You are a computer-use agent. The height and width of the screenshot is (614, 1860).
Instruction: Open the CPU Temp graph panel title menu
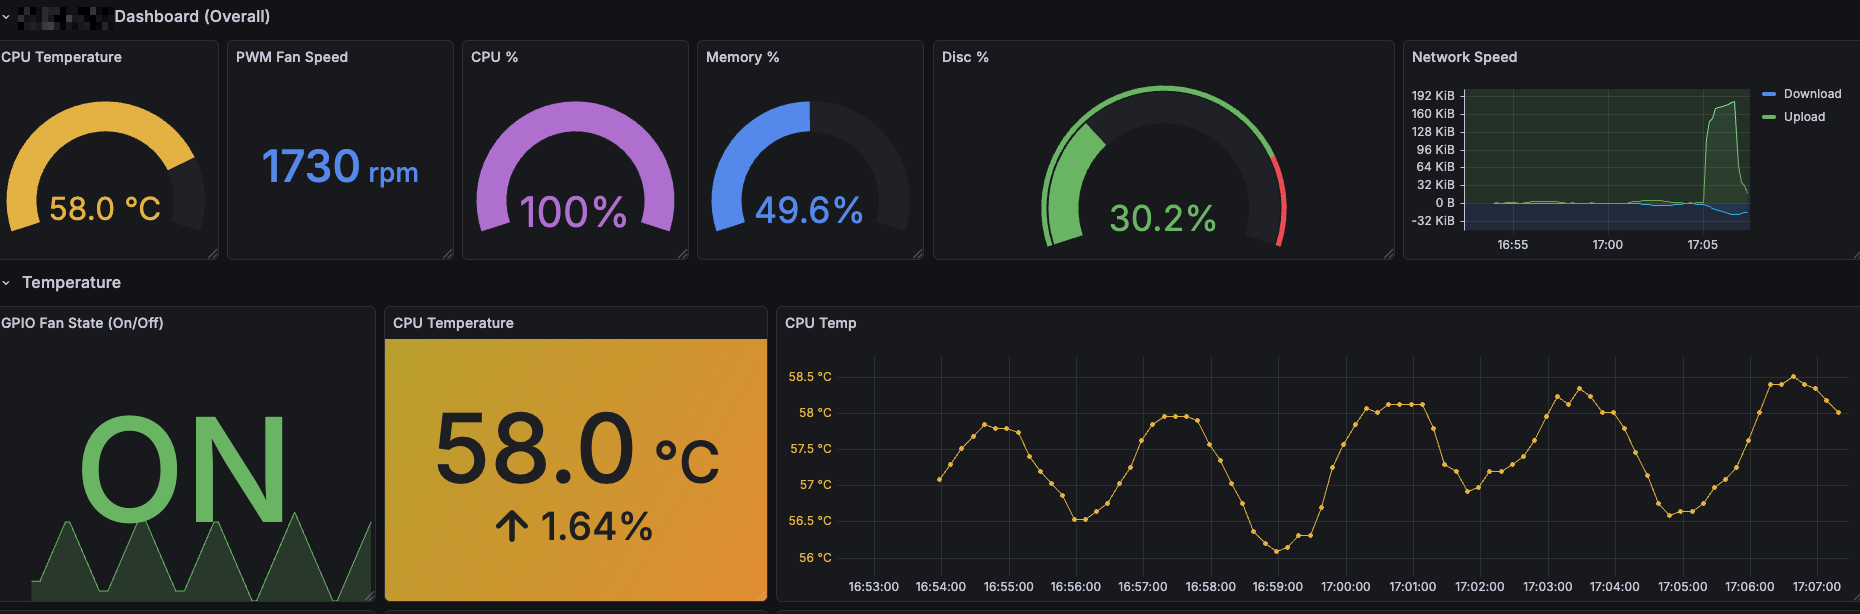click(x=820, y=323)
